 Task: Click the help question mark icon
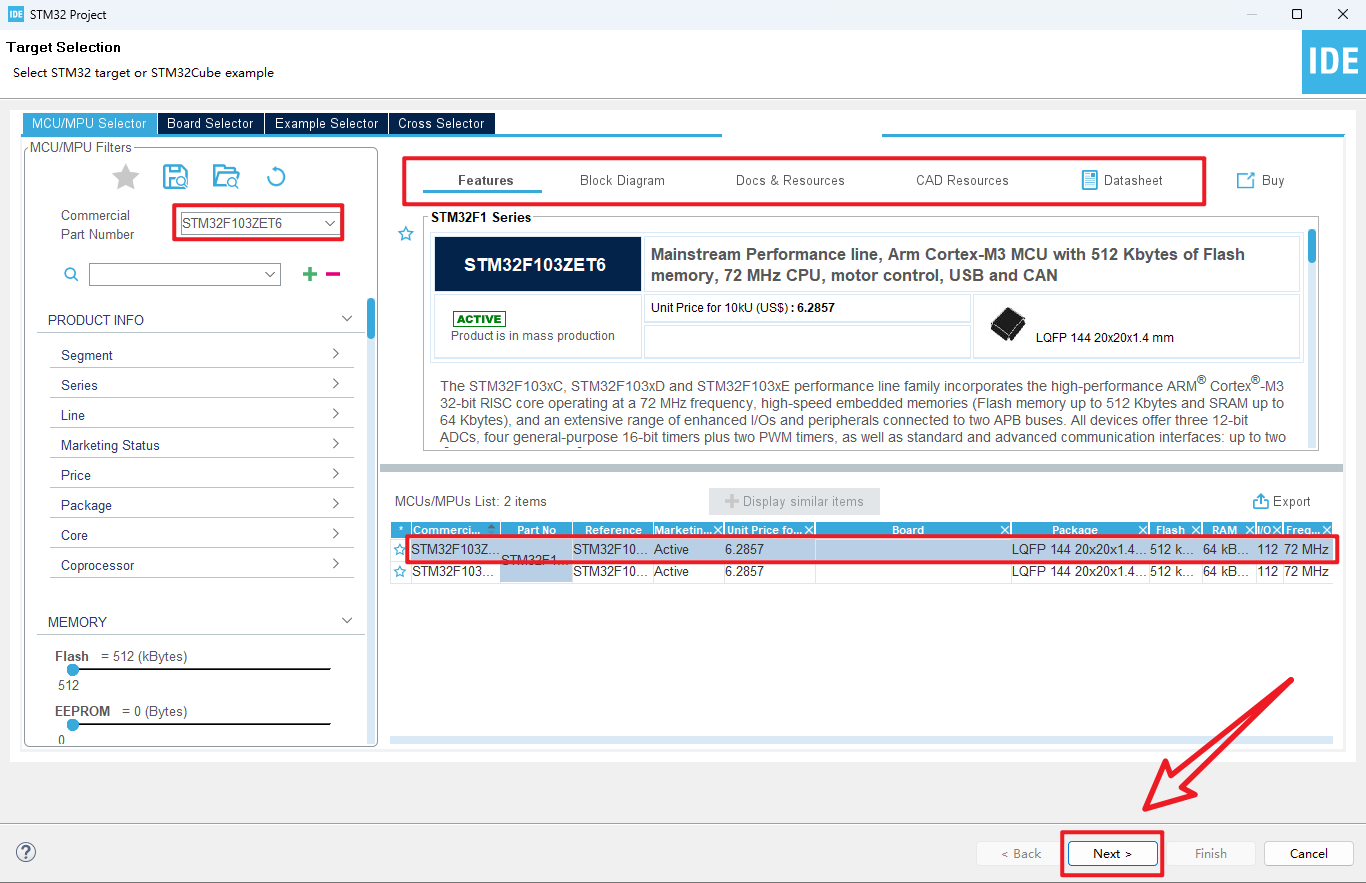[26, 852]
